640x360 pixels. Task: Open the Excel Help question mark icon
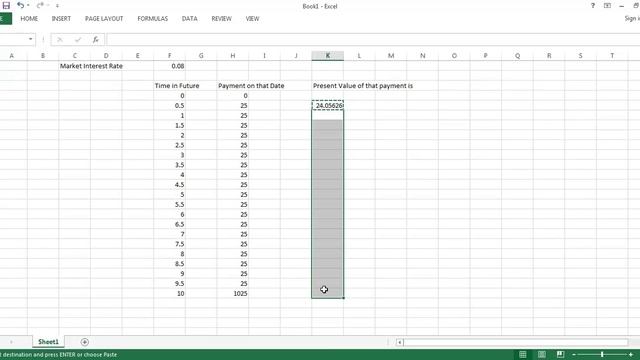593,6
